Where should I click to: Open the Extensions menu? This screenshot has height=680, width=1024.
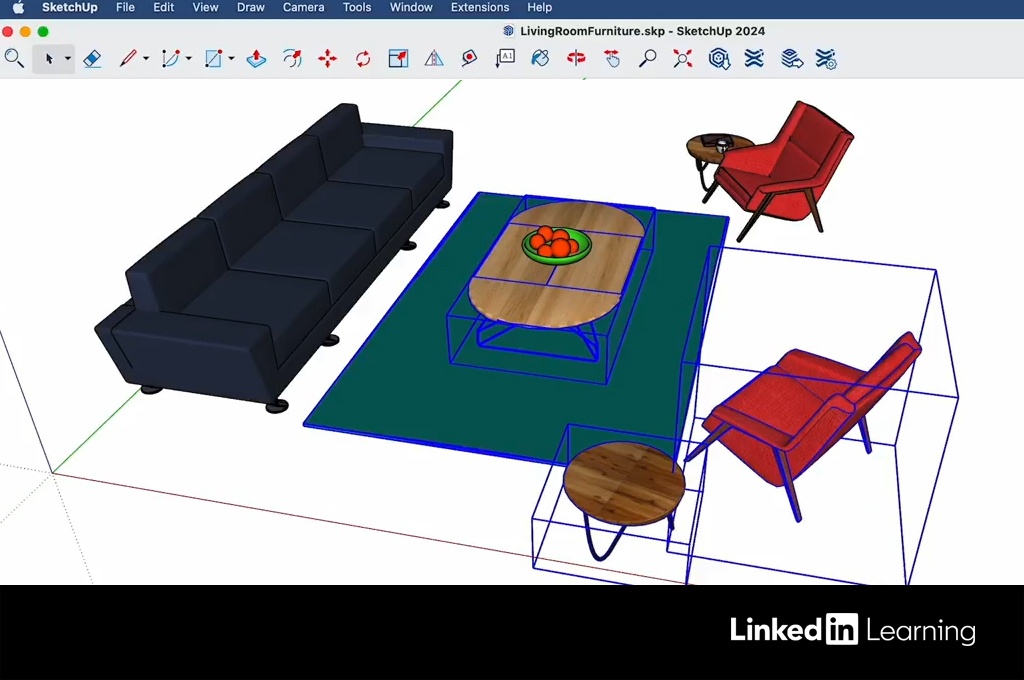point(480,7)
